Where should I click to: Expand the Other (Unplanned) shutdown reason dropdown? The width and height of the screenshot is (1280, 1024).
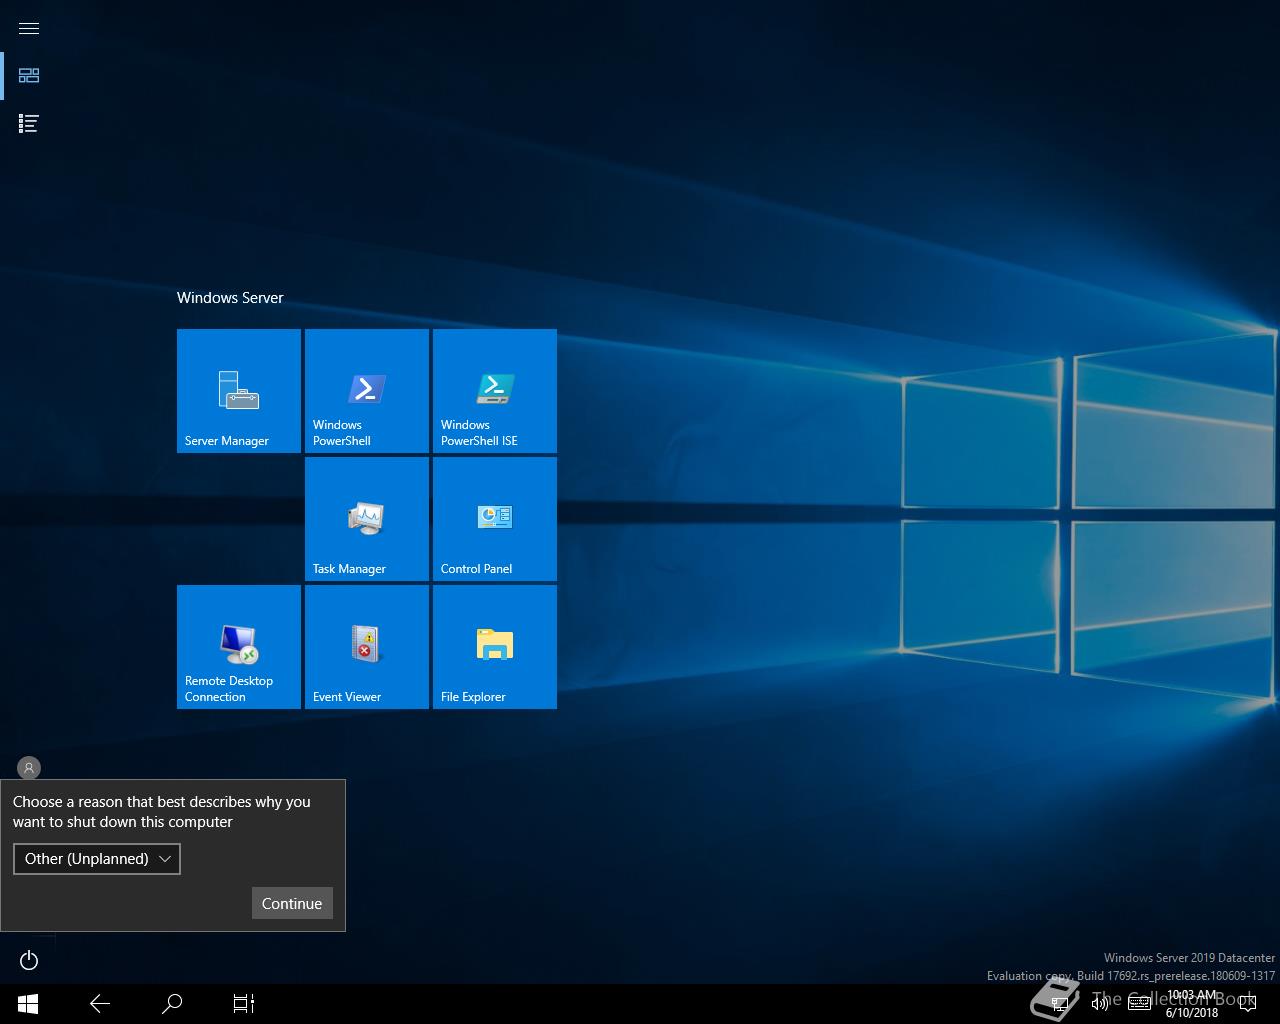pos(97,859)
